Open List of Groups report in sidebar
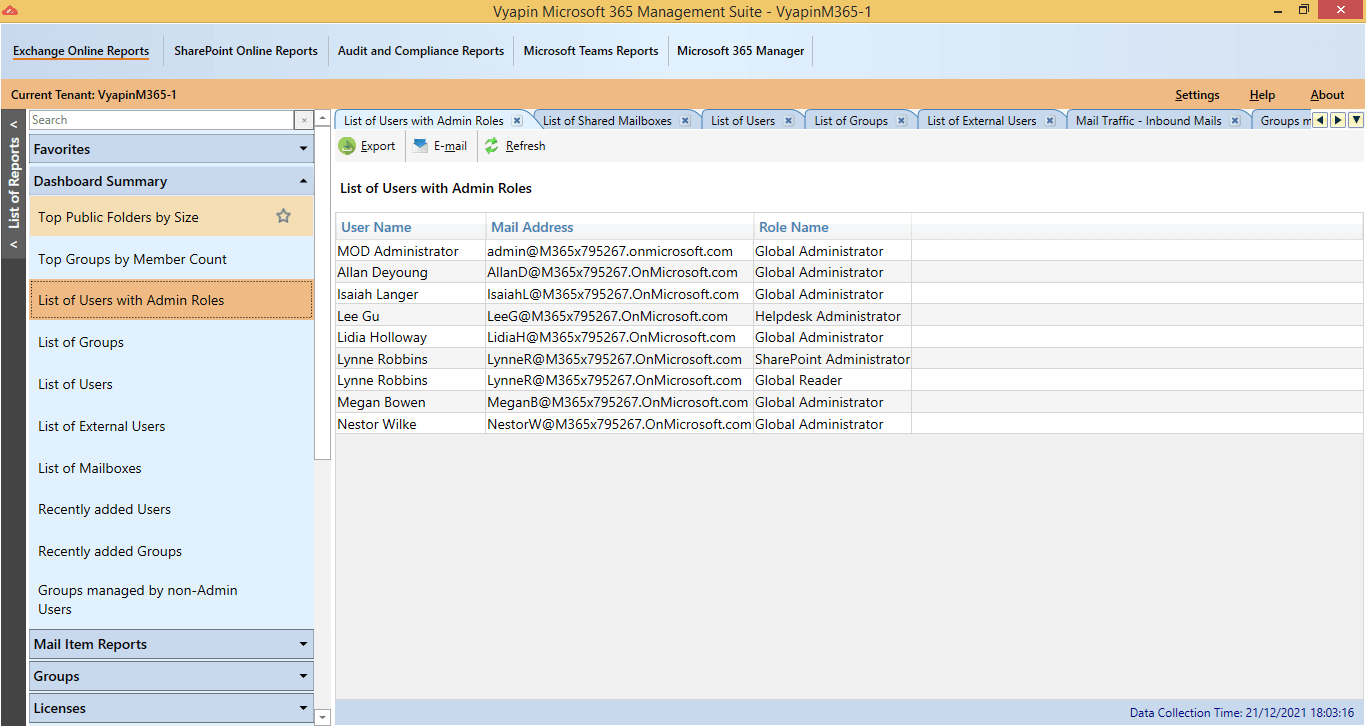Screen dimensions: 1366x728 pyautogui.click(x=171, y=342)
